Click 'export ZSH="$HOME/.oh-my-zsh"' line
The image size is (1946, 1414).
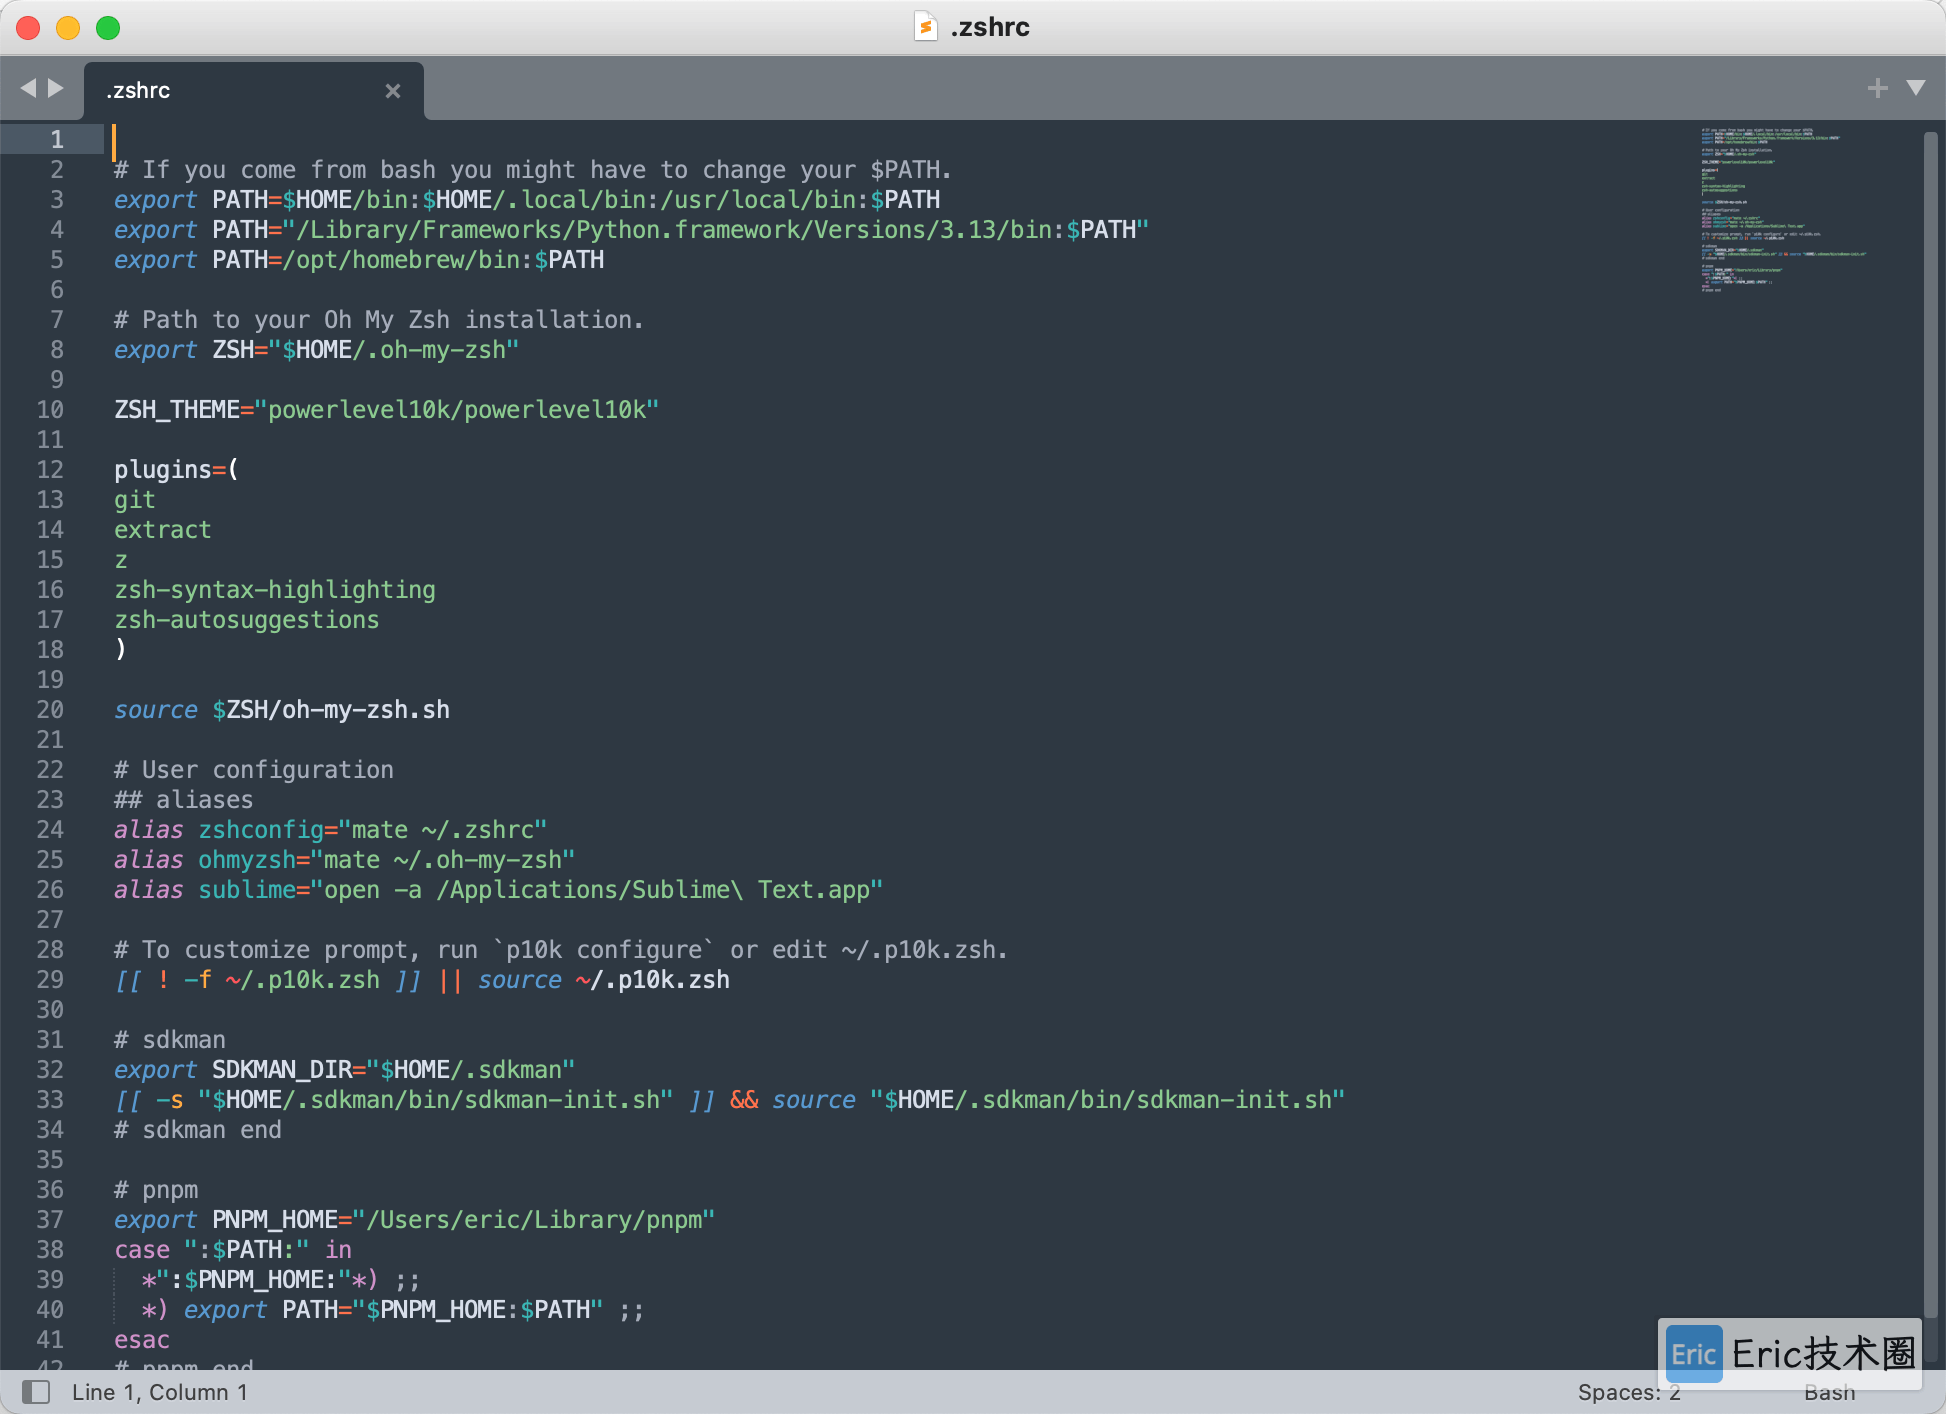316,349
